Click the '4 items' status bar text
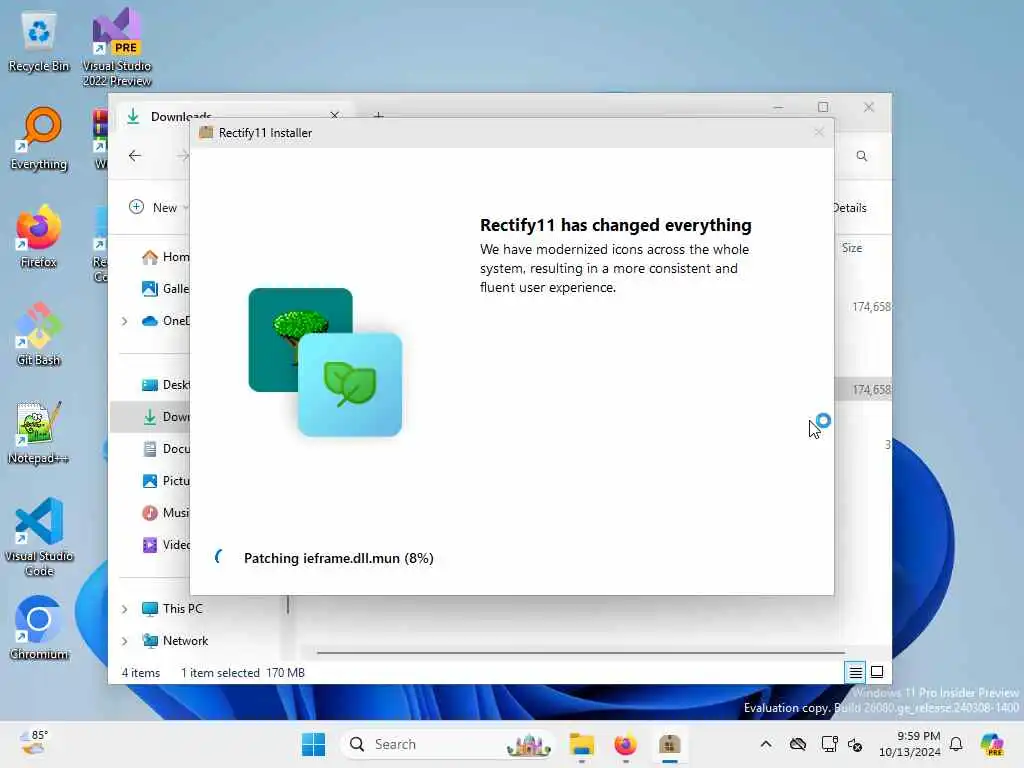Viewport: 1024px width, 768px height. tap(141, 673)
